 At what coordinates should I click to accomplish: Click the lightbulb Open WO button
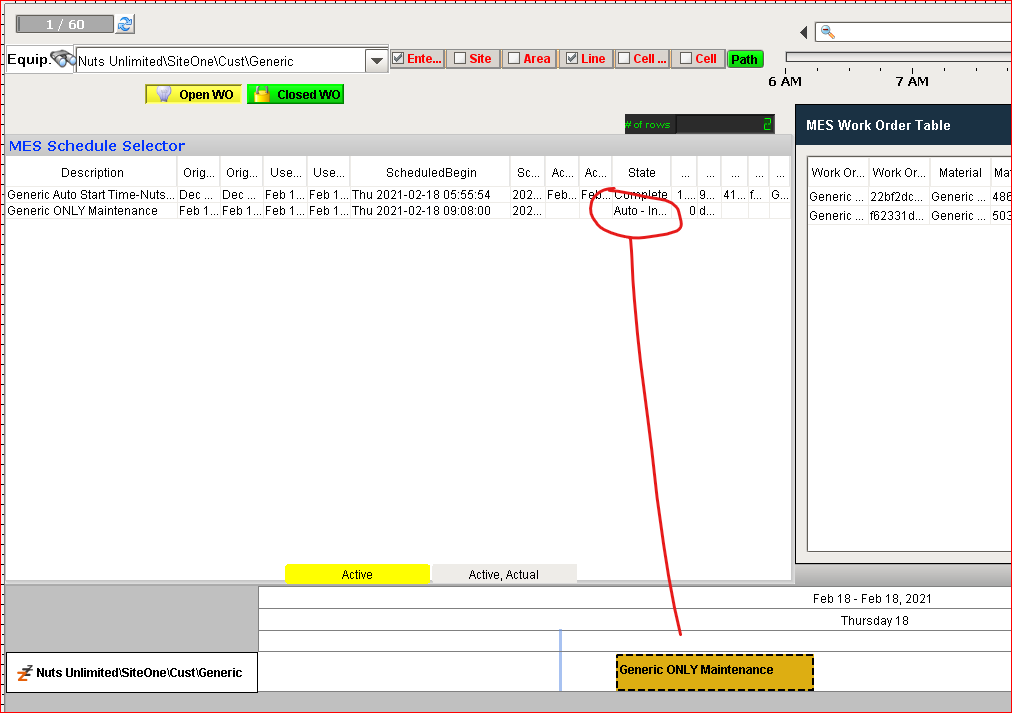coord(194,94)
